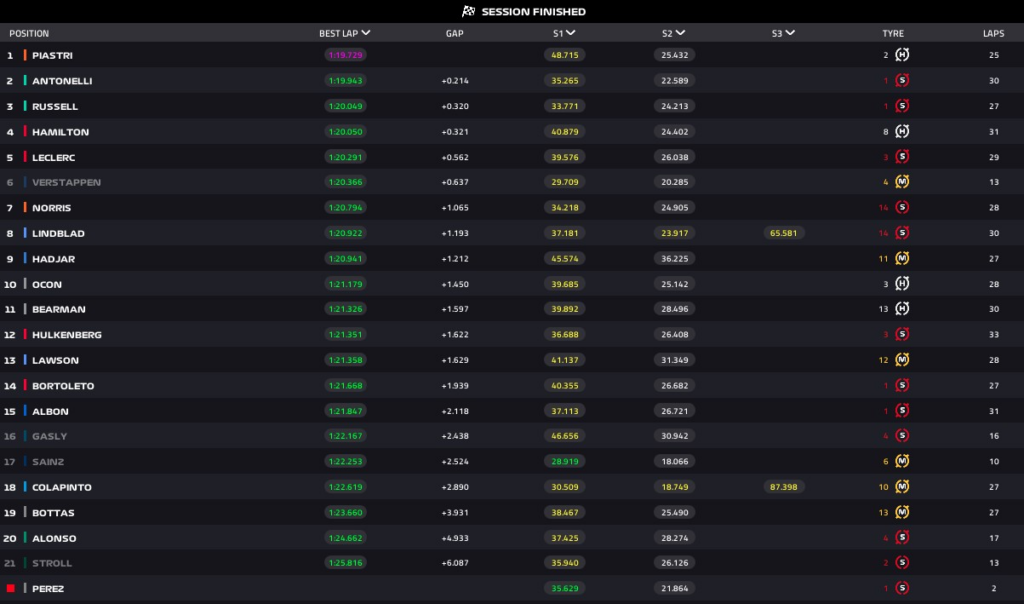Screen dimensions: 1024x604
Task: Open the Best Lap column dropdown
Action: tap(366, 33)
